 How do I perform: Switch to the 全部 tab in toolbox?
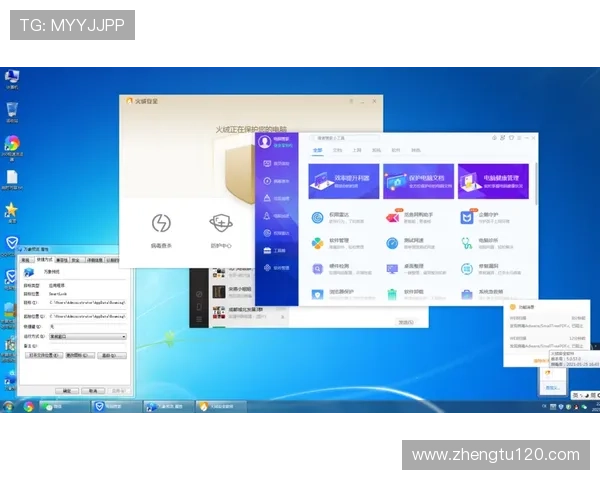tap(318, 150)
